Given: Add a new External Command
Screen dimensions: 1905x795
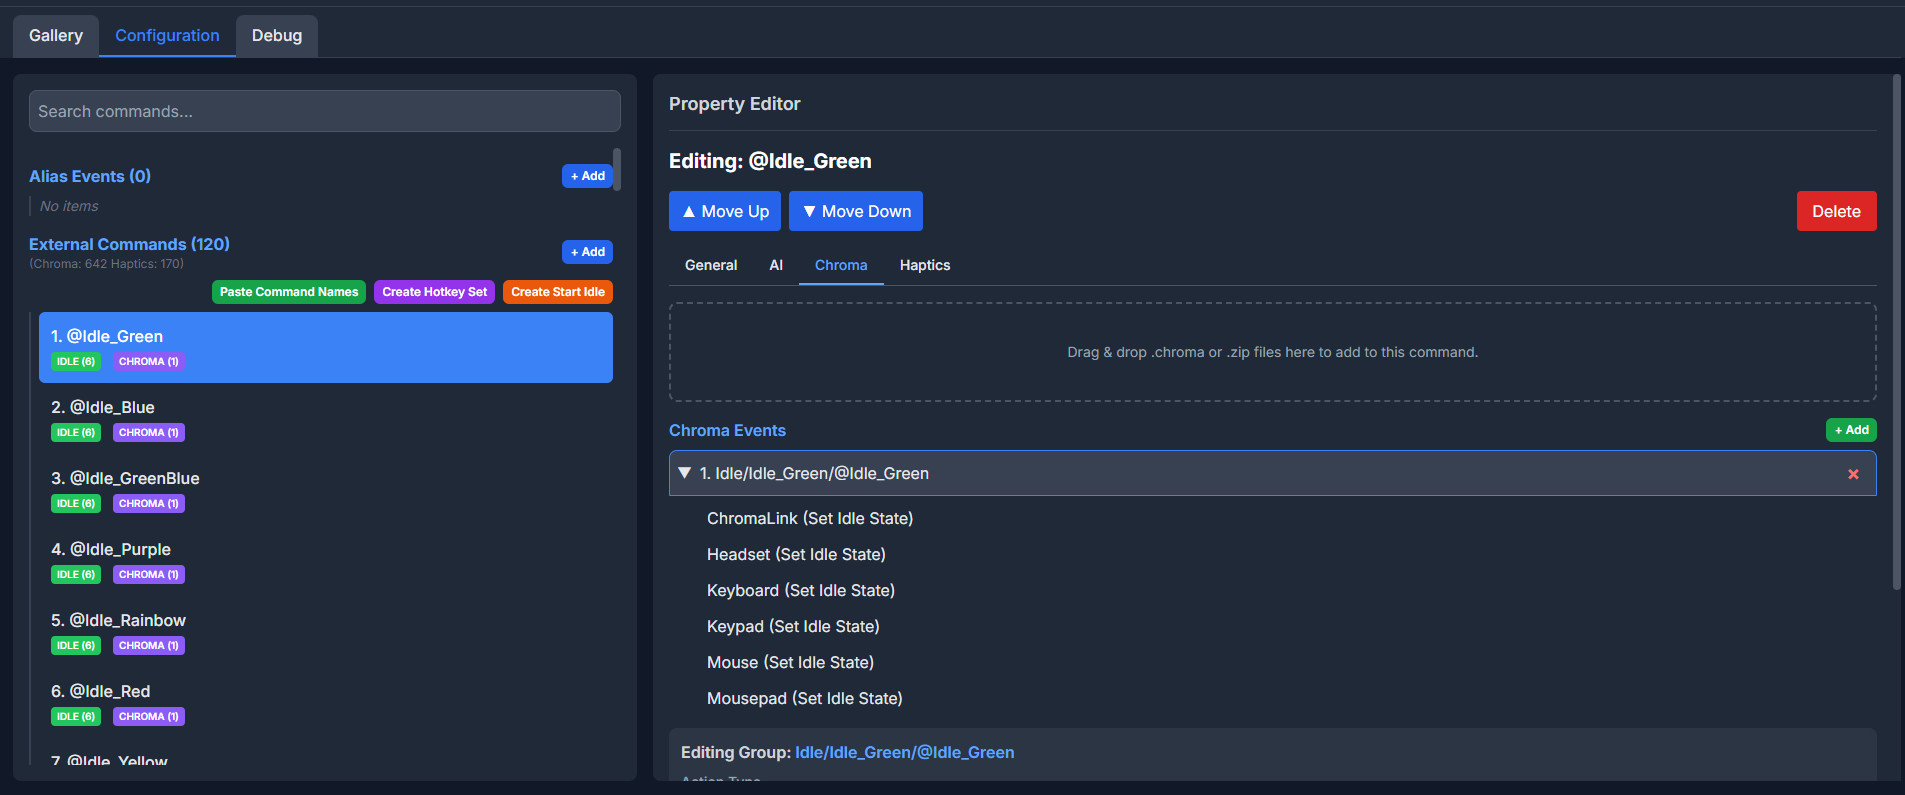Looking at the screenshot, I should pyautogui.click(x=587, y=252).
